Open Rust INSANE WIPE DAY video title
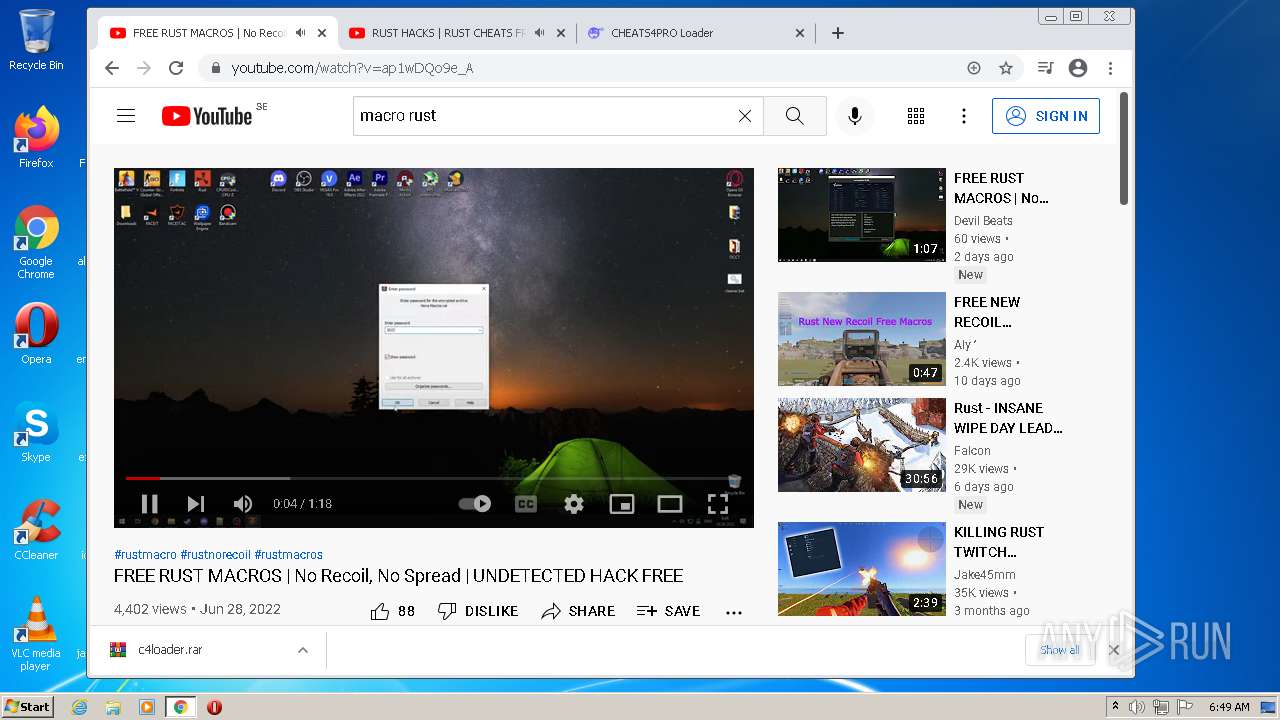Image resolution: width=1280 pixels, height=720 pixels. pos(1008,418)
